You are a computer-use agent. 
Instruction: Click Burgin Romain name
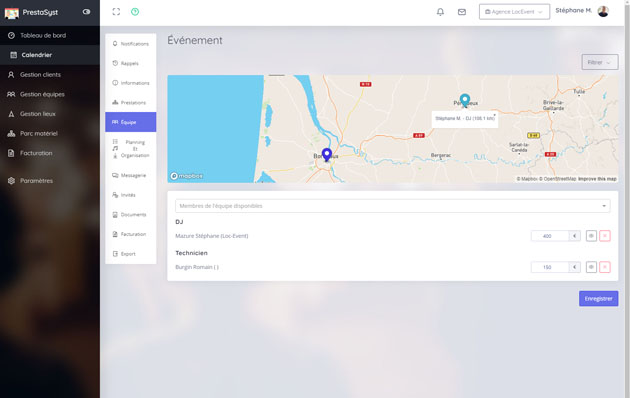(x=197, y=267)
